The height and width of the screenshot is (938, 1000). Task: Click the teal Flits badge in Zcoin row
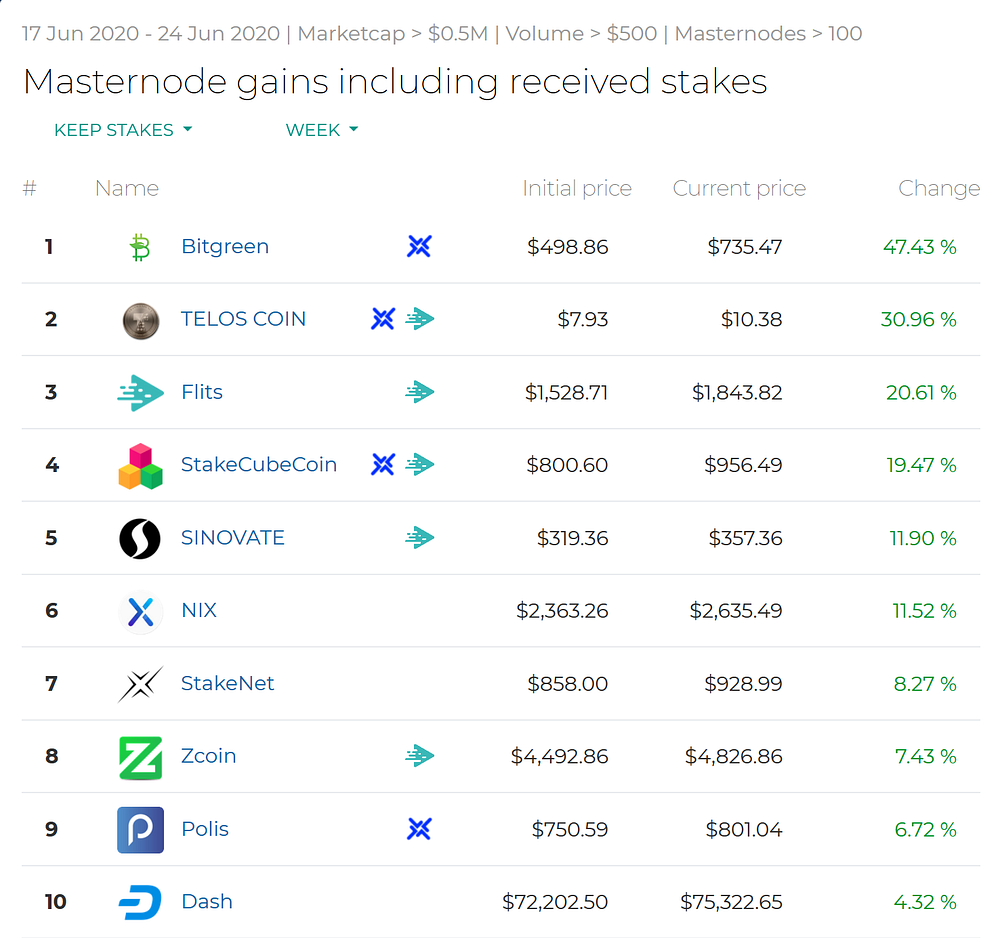click(x=420, y=756)
